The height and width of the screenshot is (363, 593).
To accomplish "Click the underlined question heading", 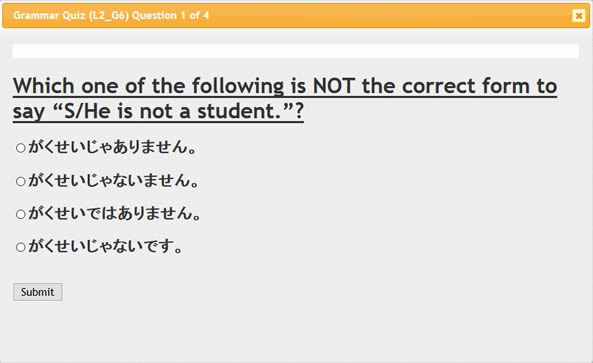I will pyautogui.click(x=285, y=98).
